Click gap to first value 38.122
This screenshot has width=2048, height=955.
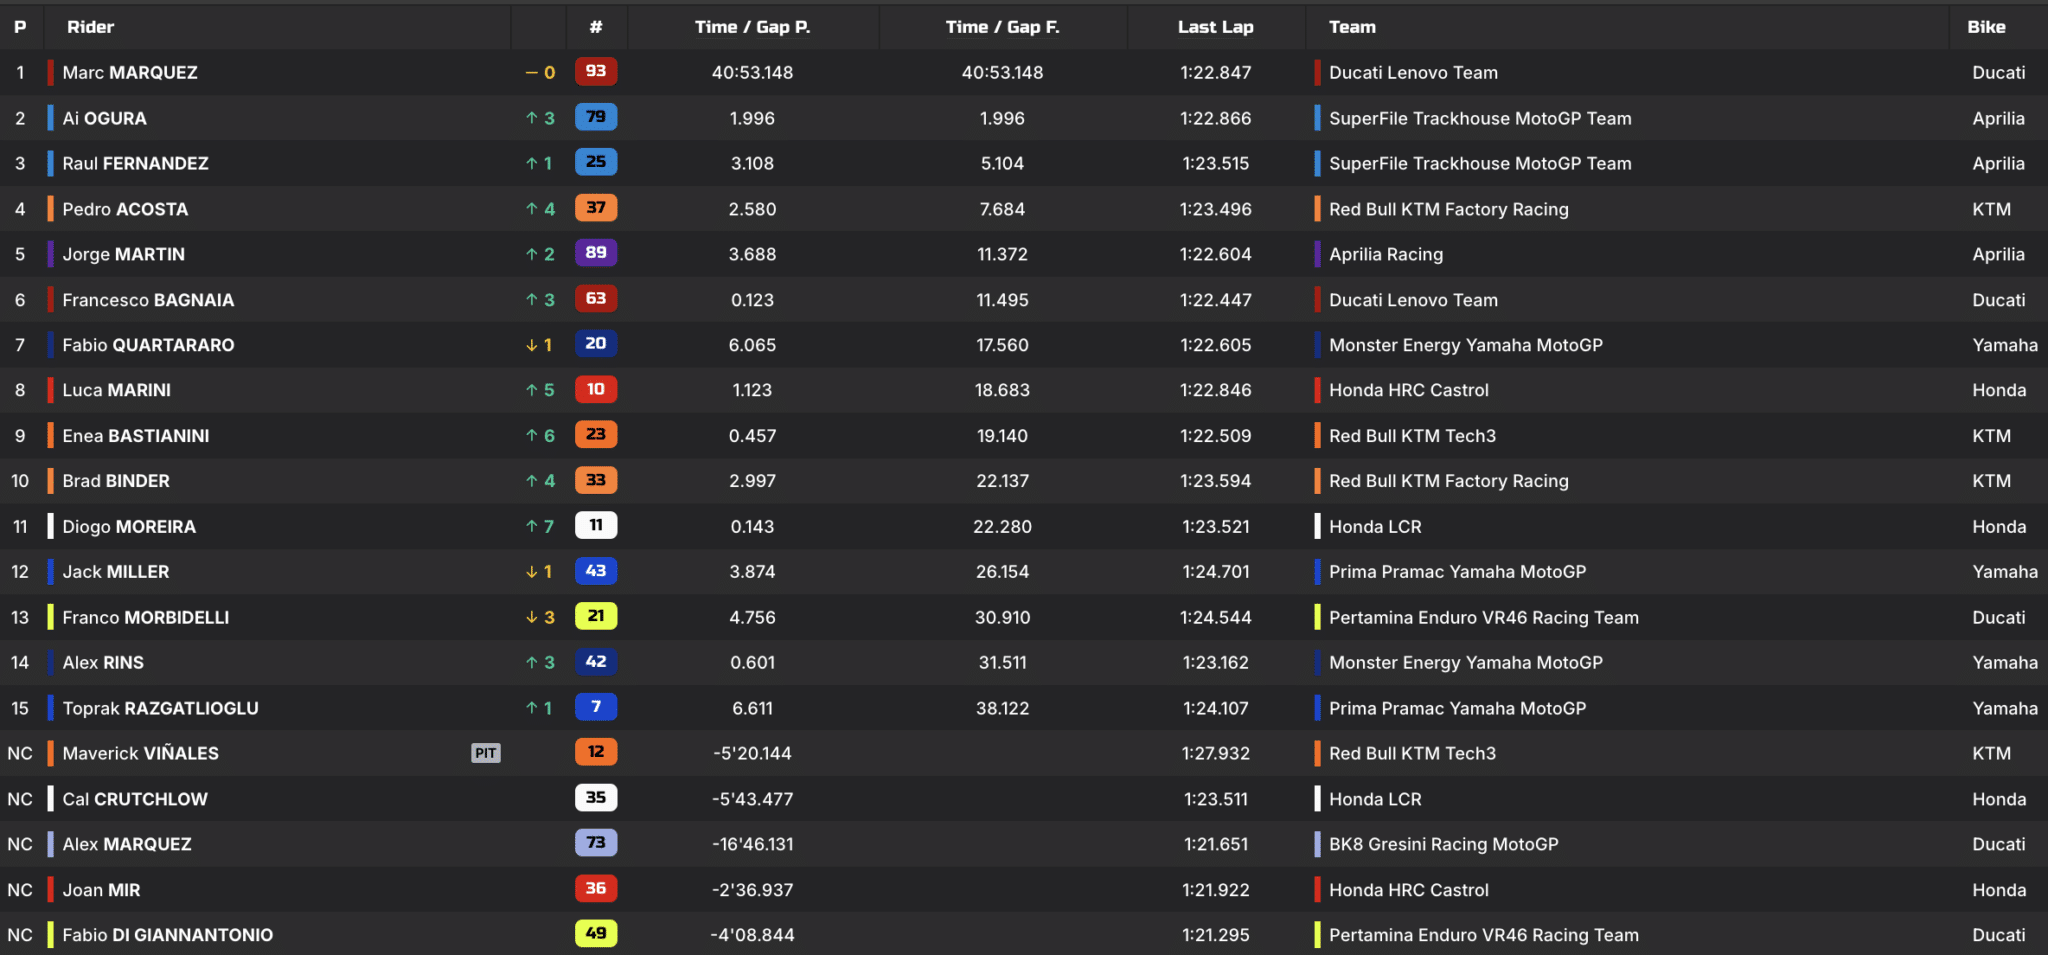(1002, 708)
